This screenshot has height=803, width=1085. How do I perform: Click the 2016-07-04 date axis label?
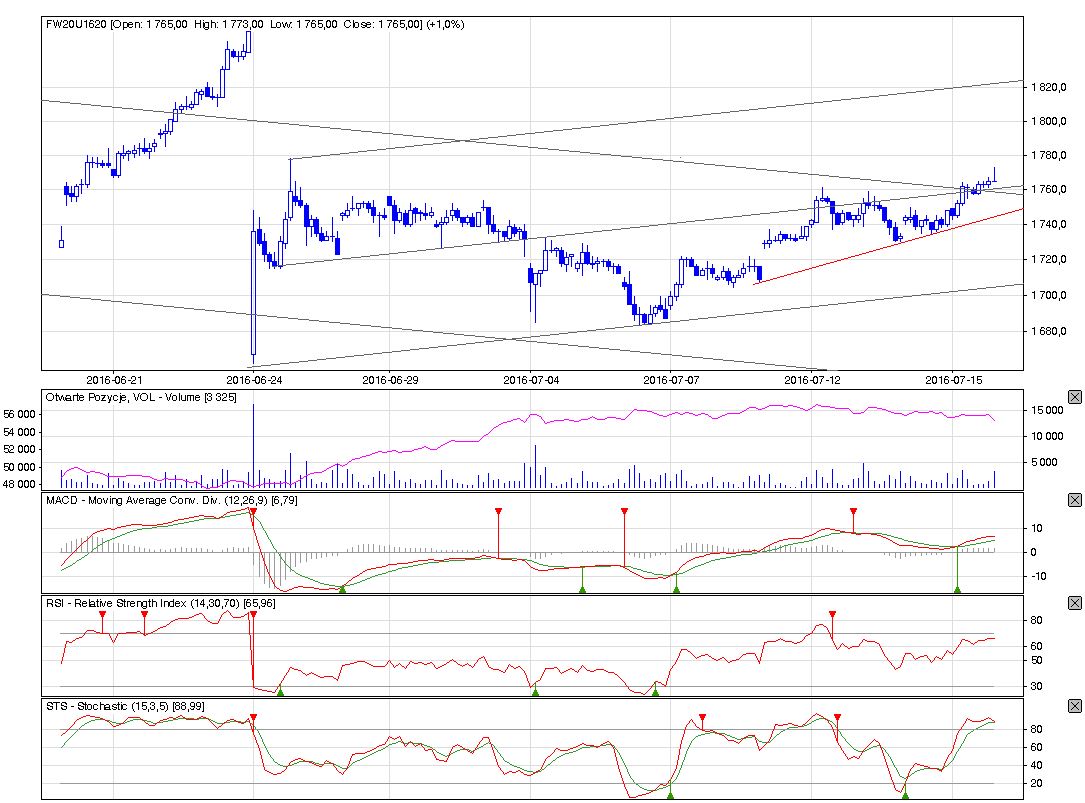tap(531, 380)
